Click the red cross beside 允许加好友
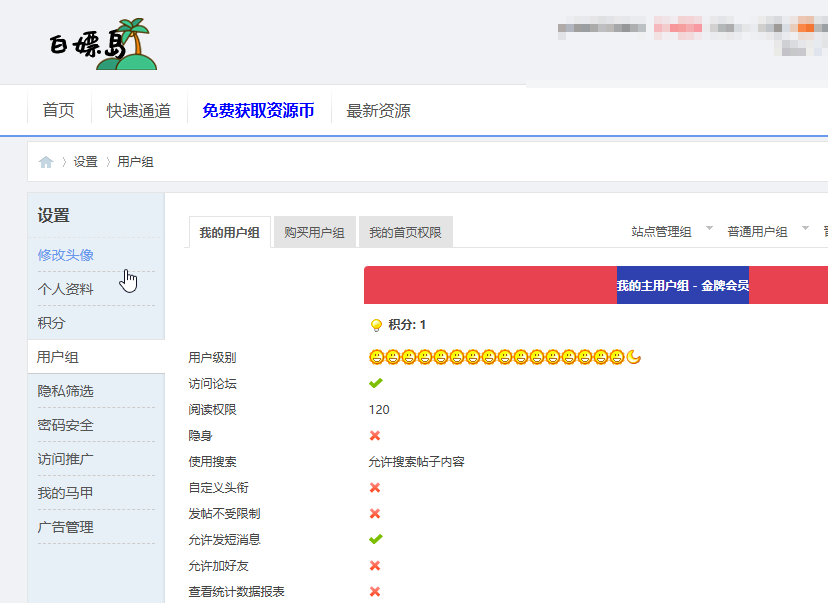828x603 pixels. [x=375, y=566]
